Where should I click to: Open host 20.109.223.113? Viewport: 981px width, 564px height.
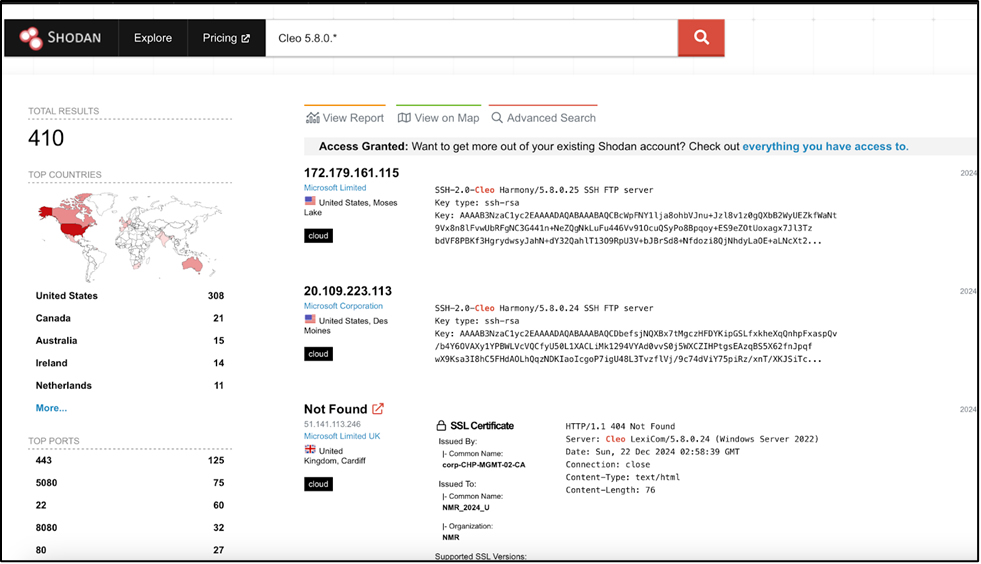click(347, 291)
